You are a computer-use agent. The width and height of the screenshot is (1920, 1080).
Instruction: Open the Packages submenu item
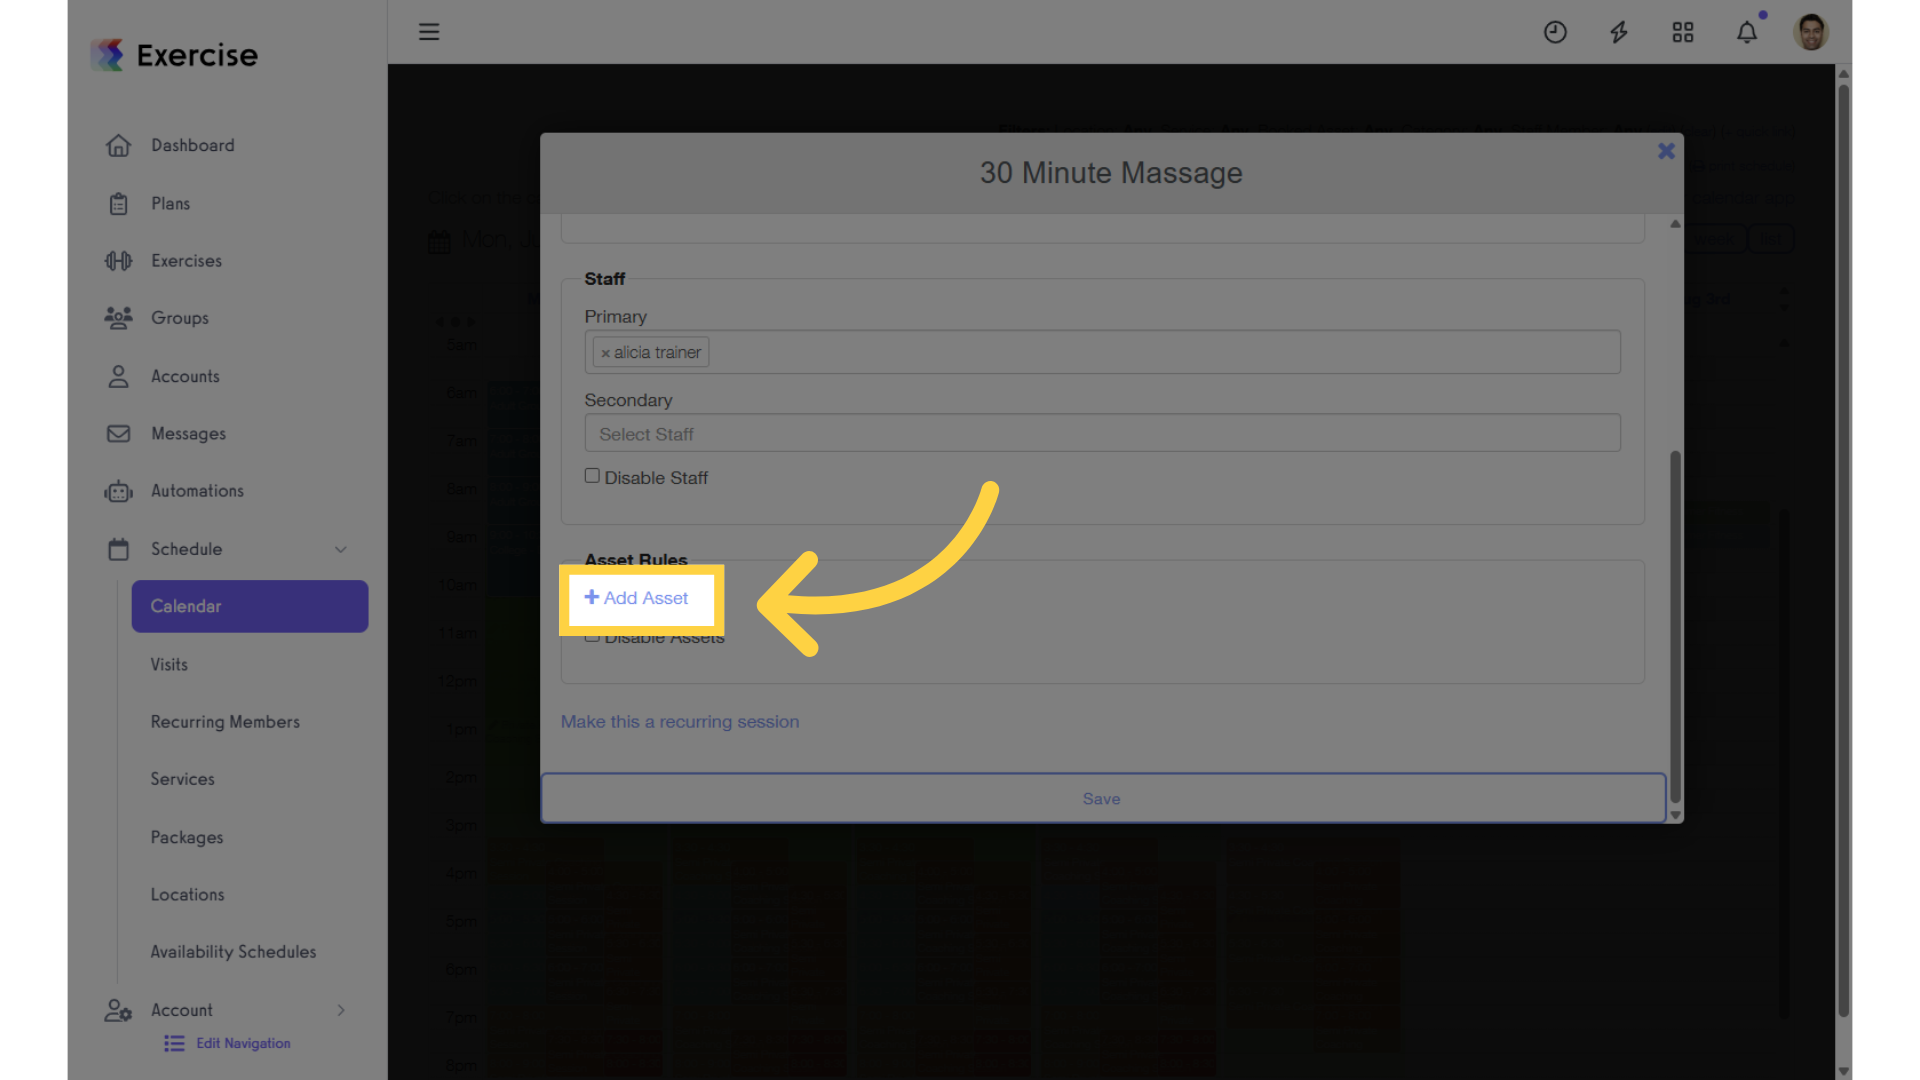[187, 837]
